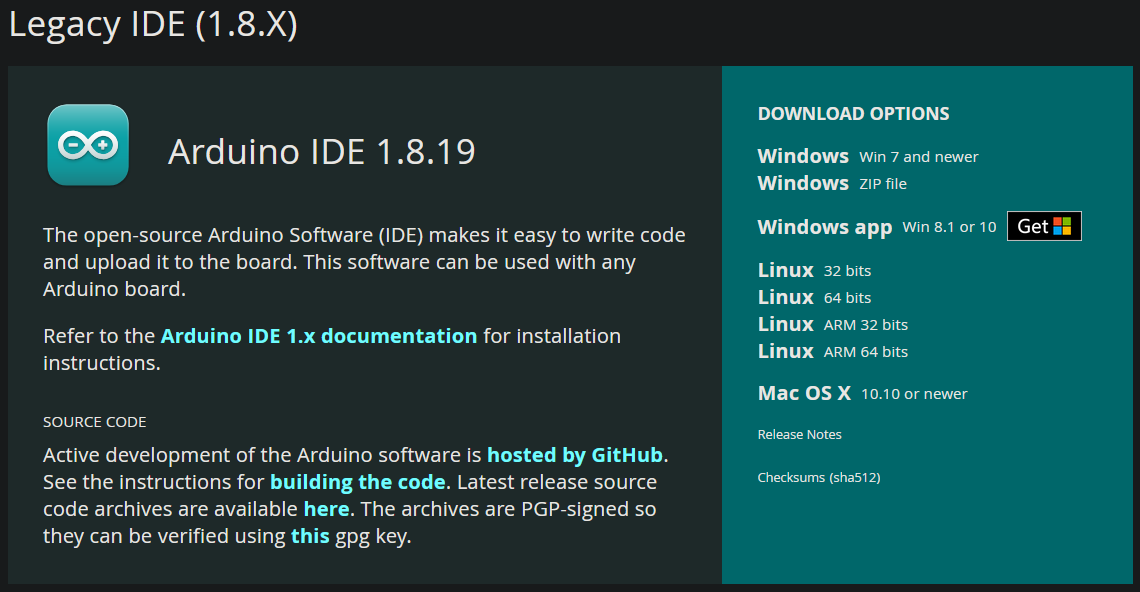Click the Legacy IDE (1.8.X) heading

[x=153, y=24]
